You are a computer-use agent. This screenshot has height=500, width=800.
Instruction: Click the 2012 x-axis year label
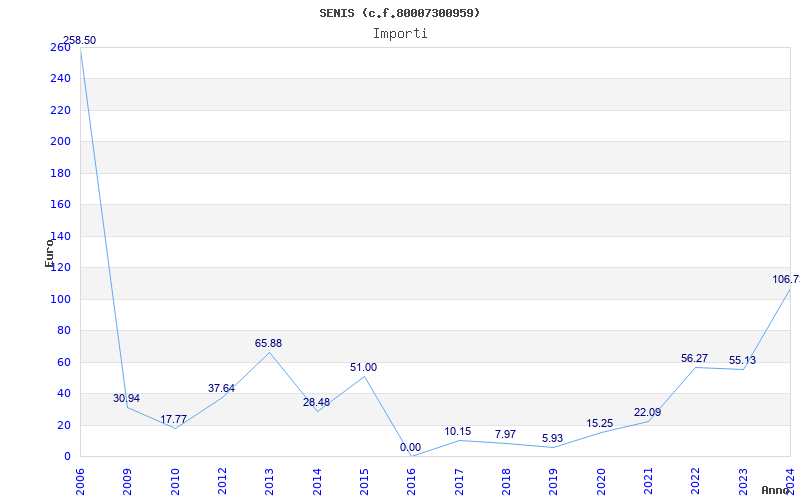coord(222,482)
